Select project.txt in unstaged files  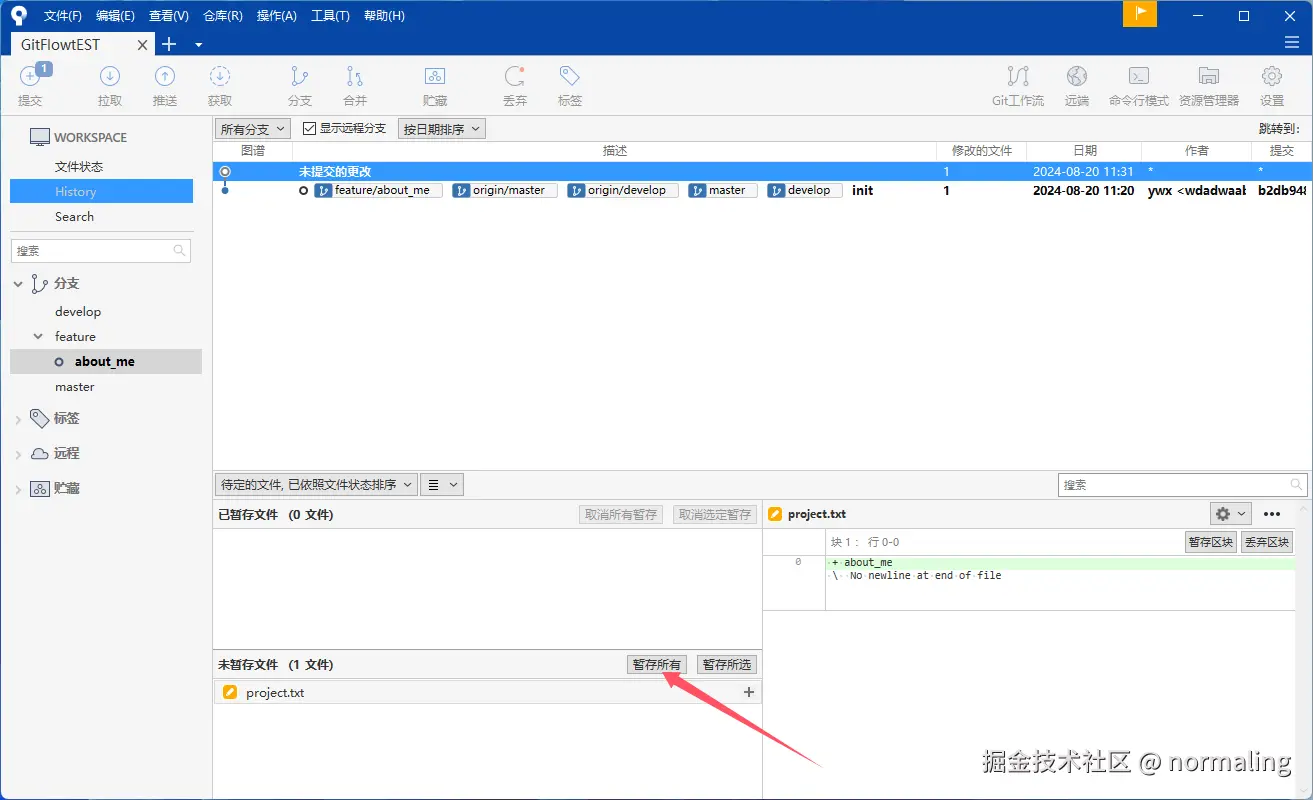[x=487, y=692]
